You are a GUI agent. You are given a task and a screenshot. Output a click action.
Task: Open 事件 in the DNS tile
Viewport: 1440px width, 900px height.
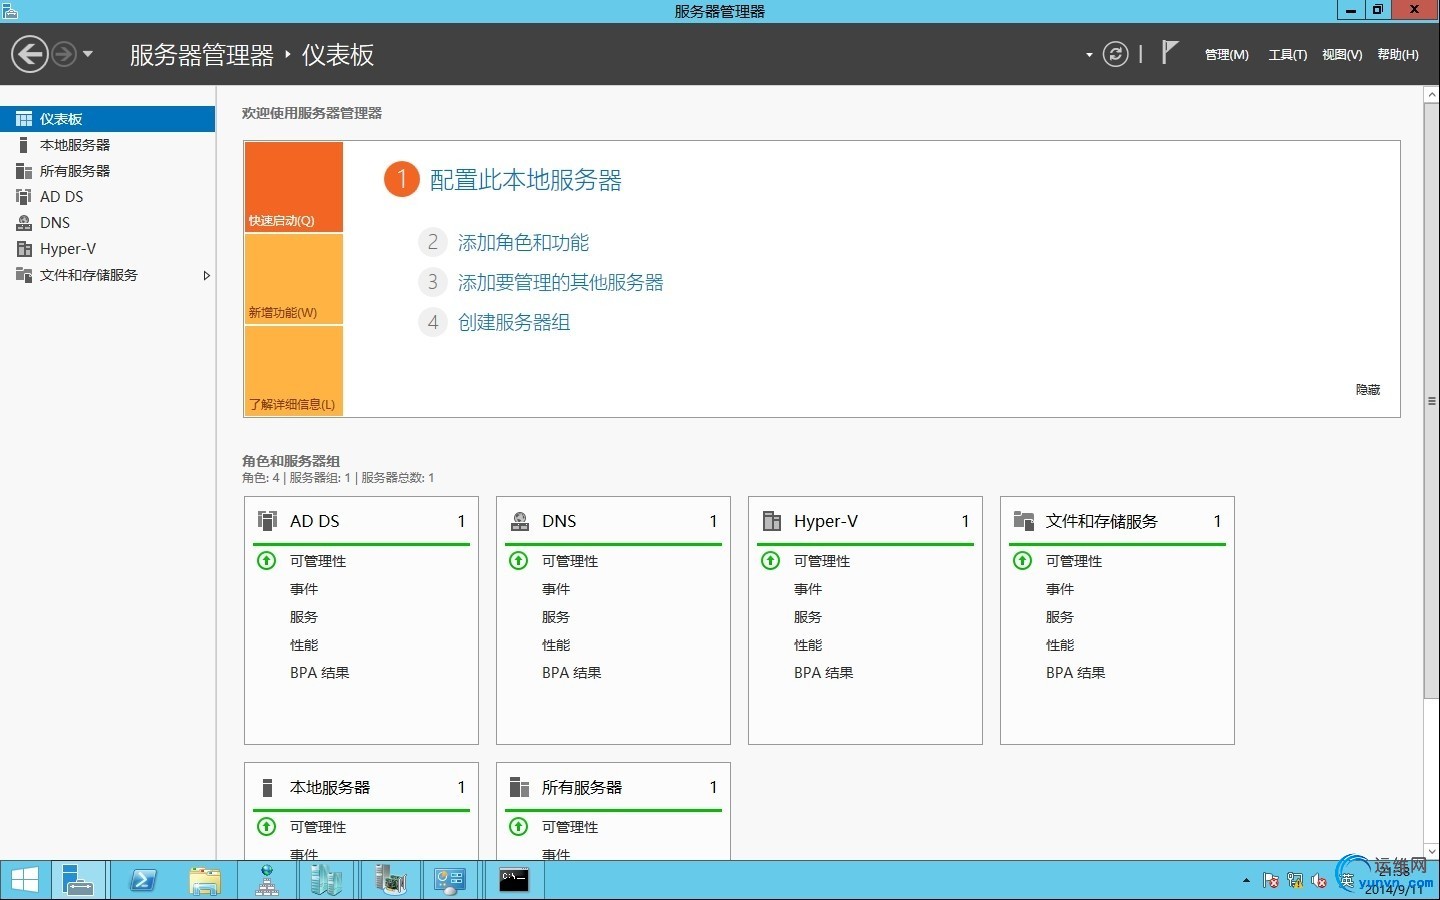click(x=556, y=589)
